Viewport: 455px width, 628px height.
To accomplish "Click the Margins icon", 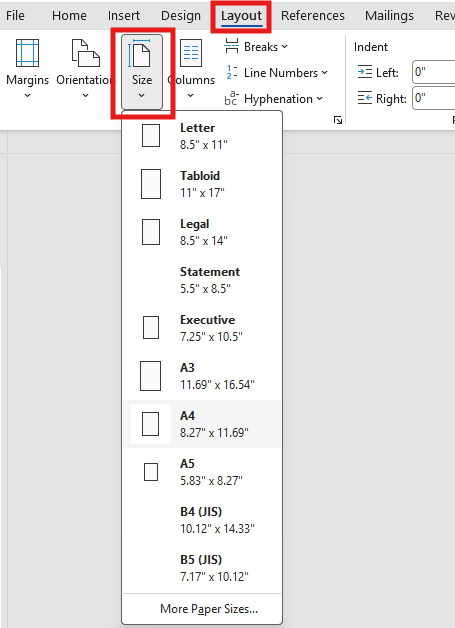I will 28,52.
